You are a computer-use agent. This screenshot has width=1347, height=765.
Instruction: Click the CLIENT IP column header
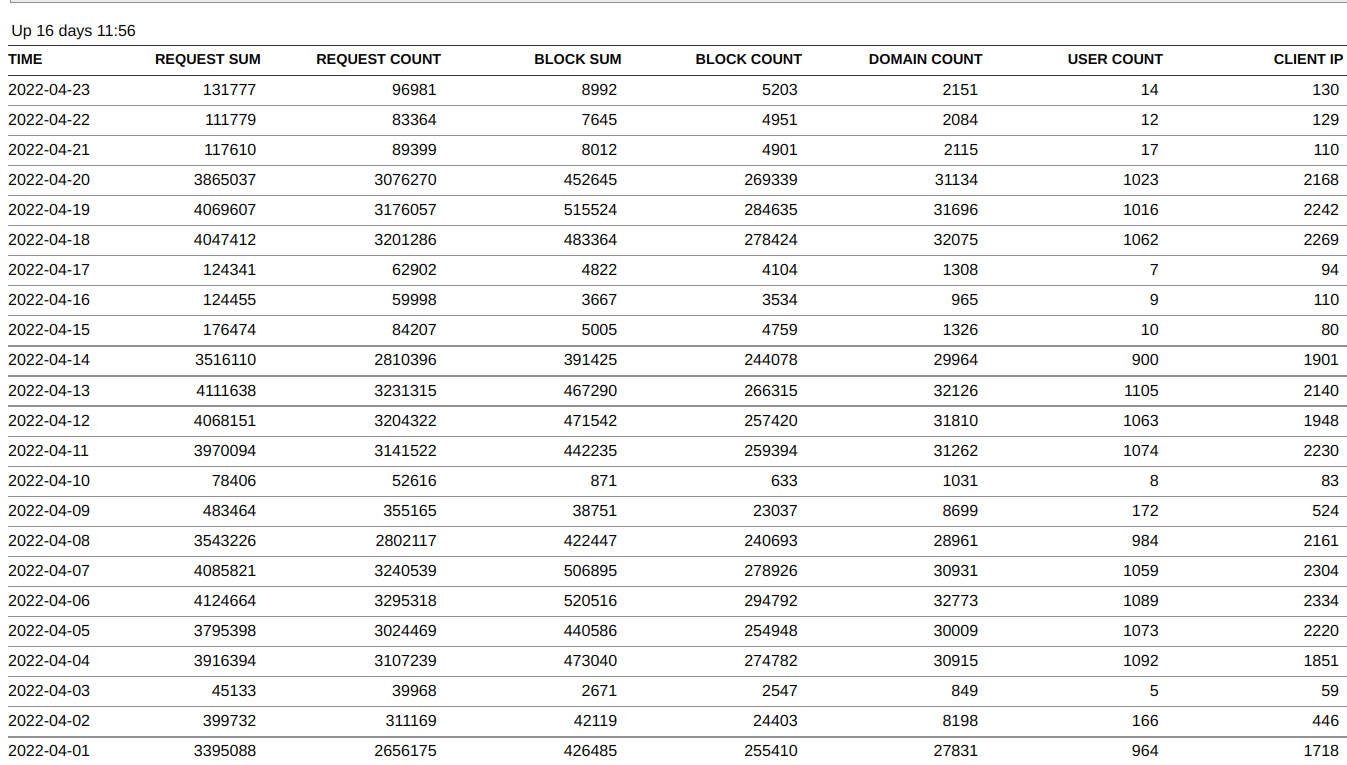[x=1308, y=59]
